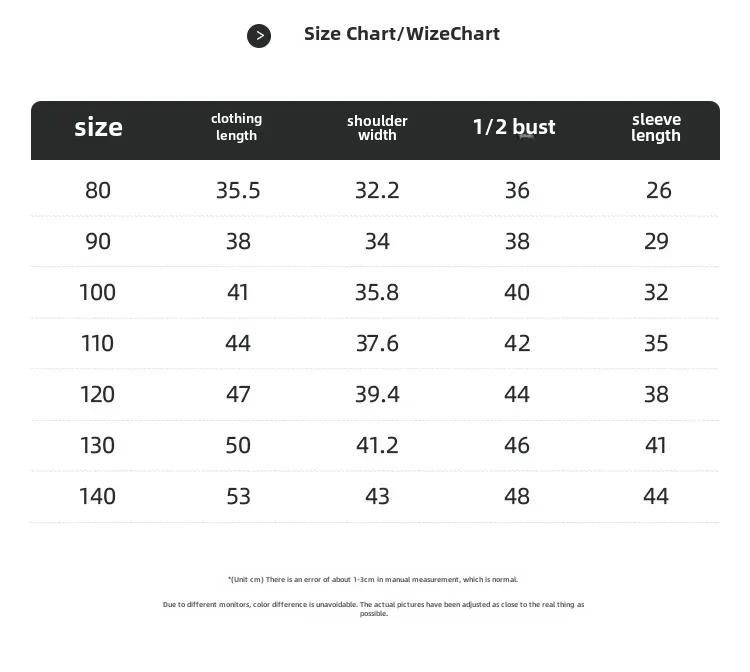Screen dimensions: 750x672
Task: Select the 'clothing length' column header
Action: pyautogui.click(x=237, y=127)
